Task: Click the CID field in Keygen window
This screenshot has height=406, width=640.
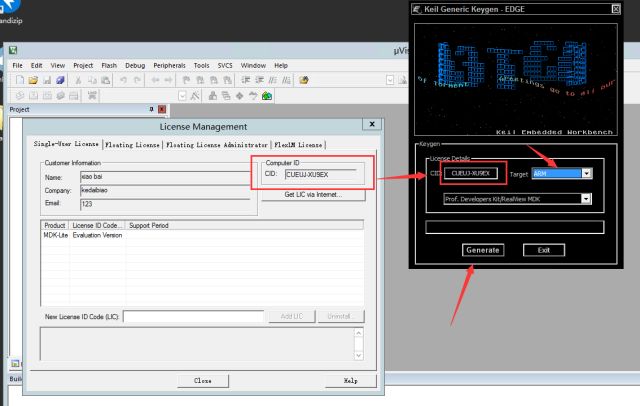Action: pyautogui.click(x=471, y=173)
